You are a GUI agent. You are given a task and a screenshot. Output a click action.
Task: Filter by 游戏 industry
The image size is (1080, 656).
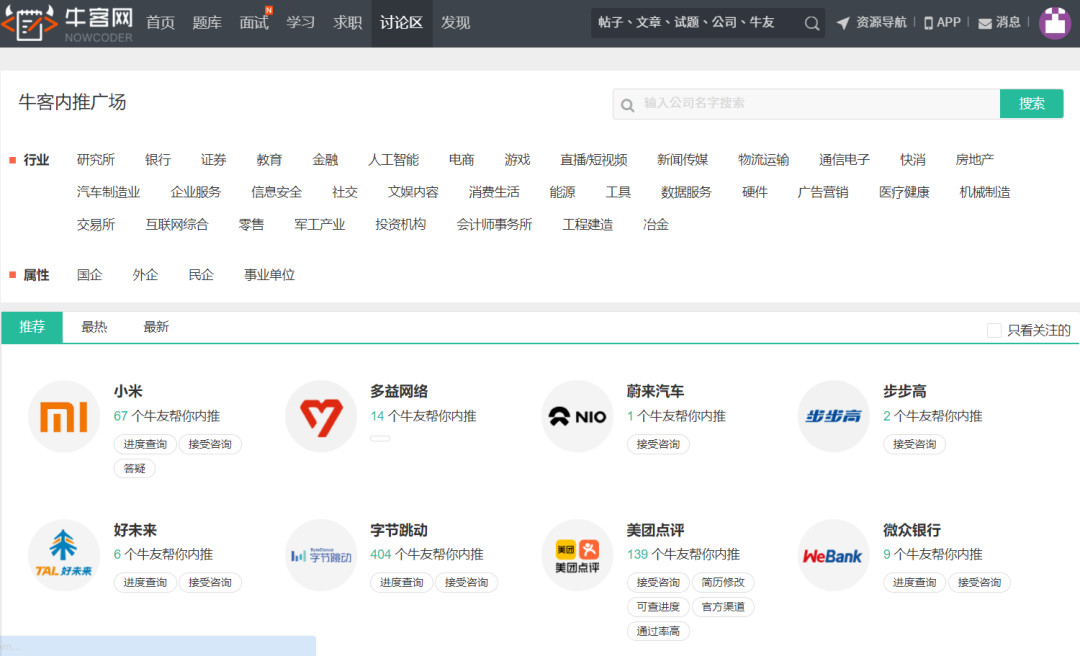[517, 160]
